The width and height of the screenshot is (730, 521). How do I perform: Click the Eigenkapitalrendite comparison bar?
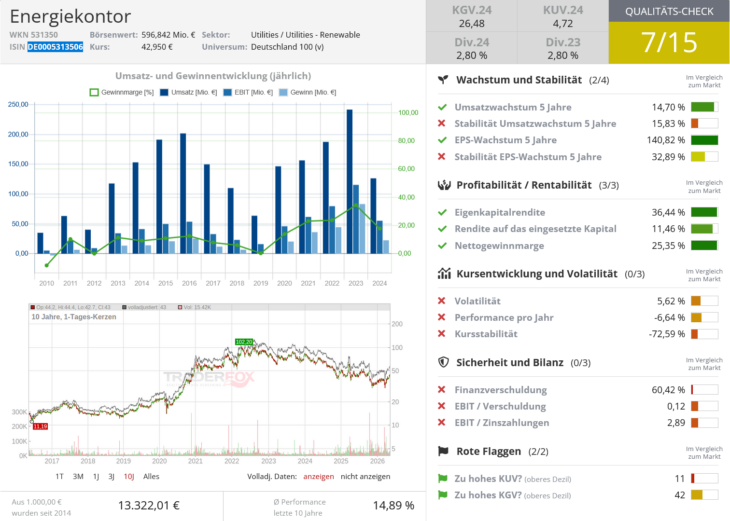(x=704, y=212)
